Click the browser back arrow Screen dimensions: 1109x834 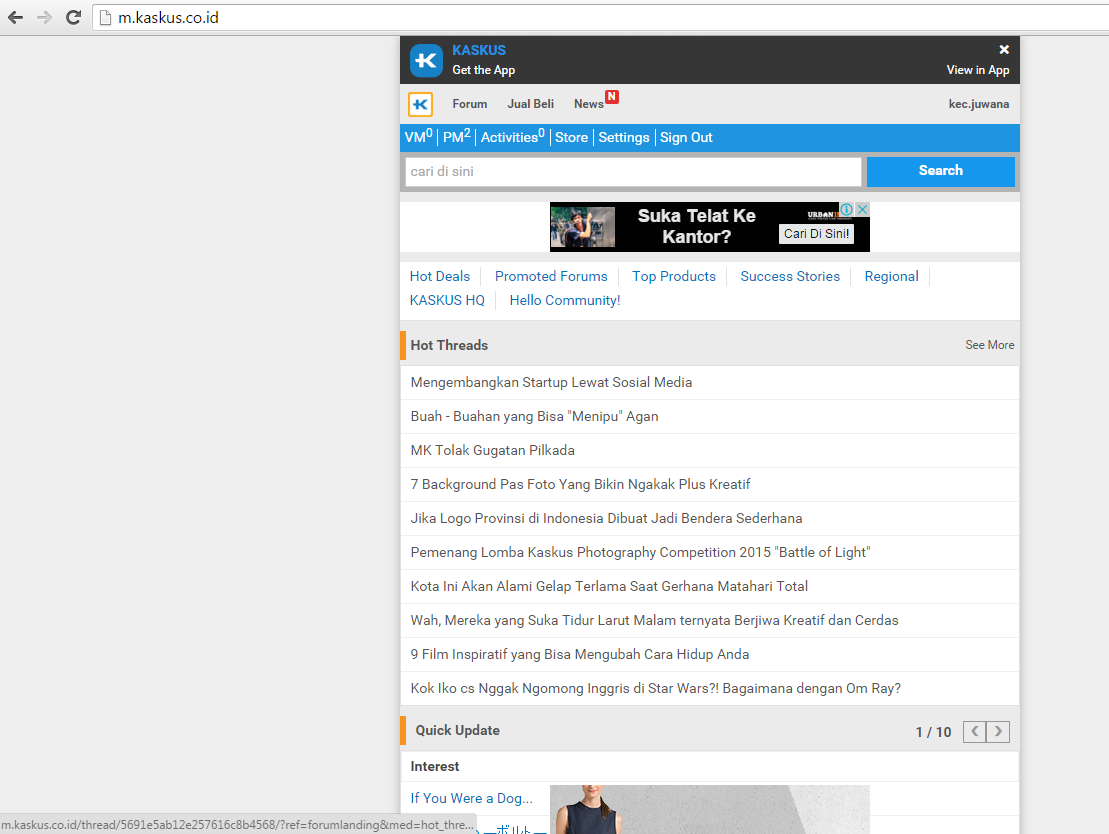click(16, 18)
